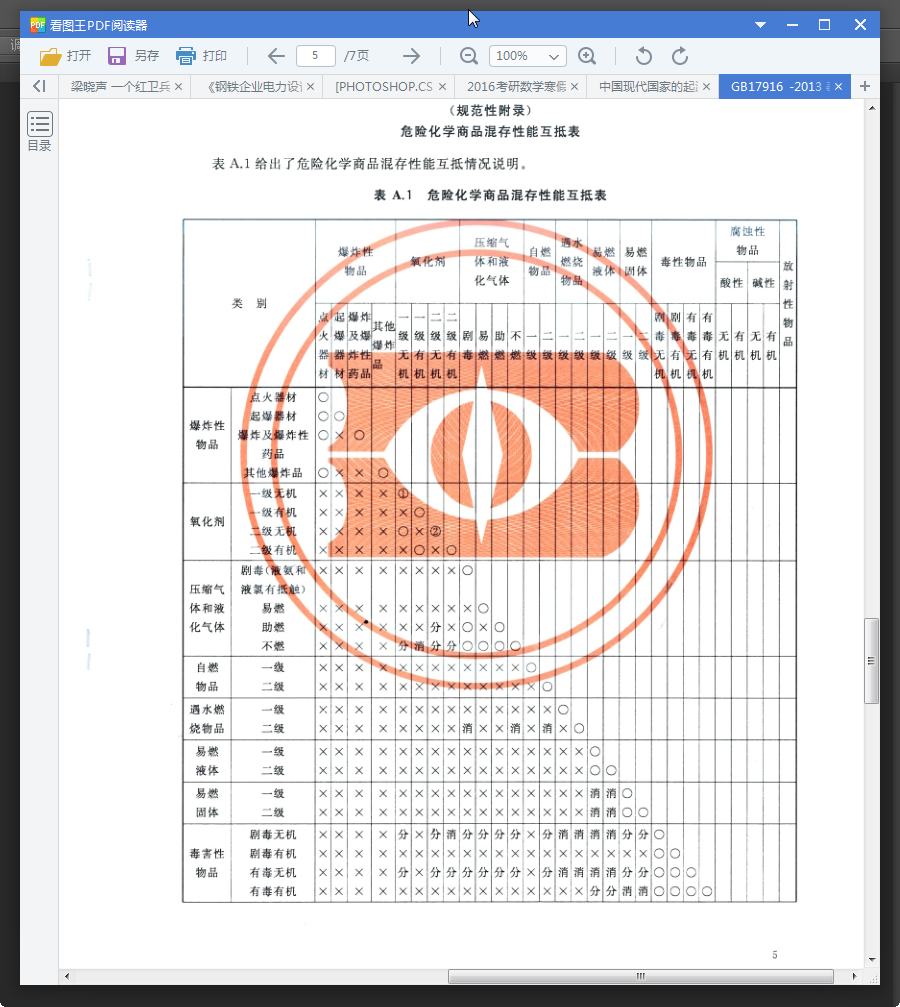Click the 毒性物品 column header
Image resolution: width=900 pixels, height=1007 pixels.
[684, 261]
